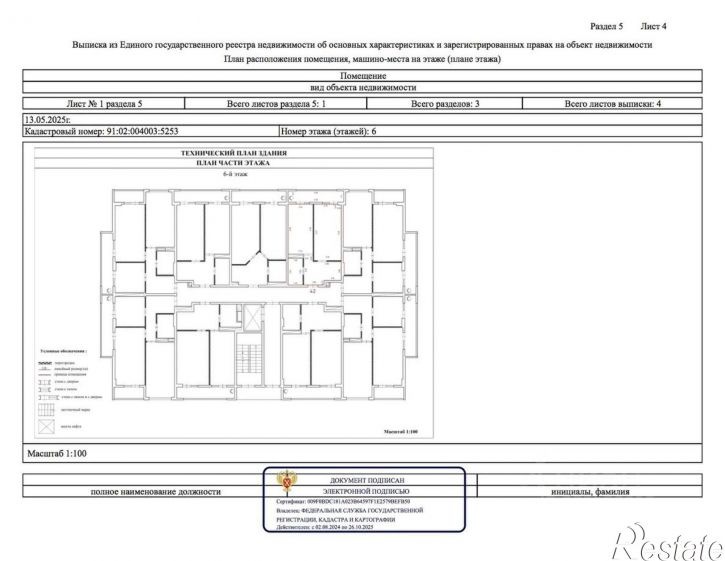
Task: Click the "Выписка из Единого государственного реестра" title line
Action: pos(362,45)
